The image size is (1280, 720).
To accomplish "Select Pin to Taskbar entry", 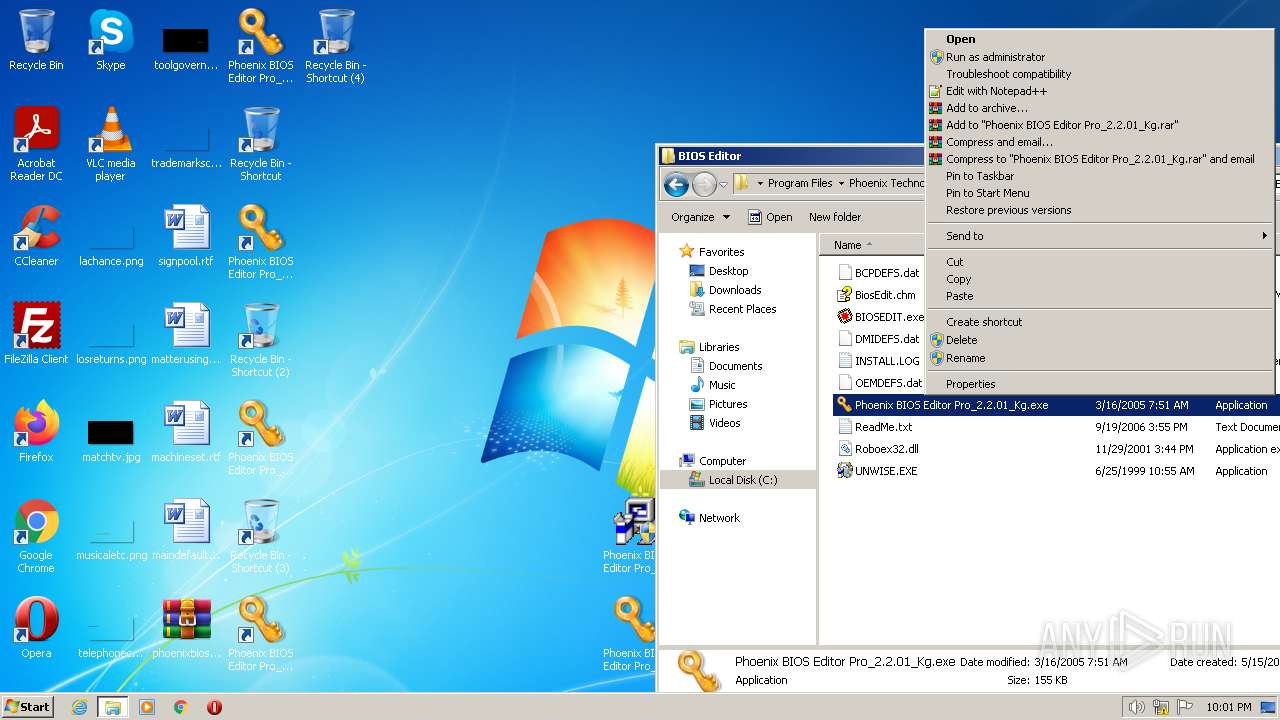I will coord(980,176).
